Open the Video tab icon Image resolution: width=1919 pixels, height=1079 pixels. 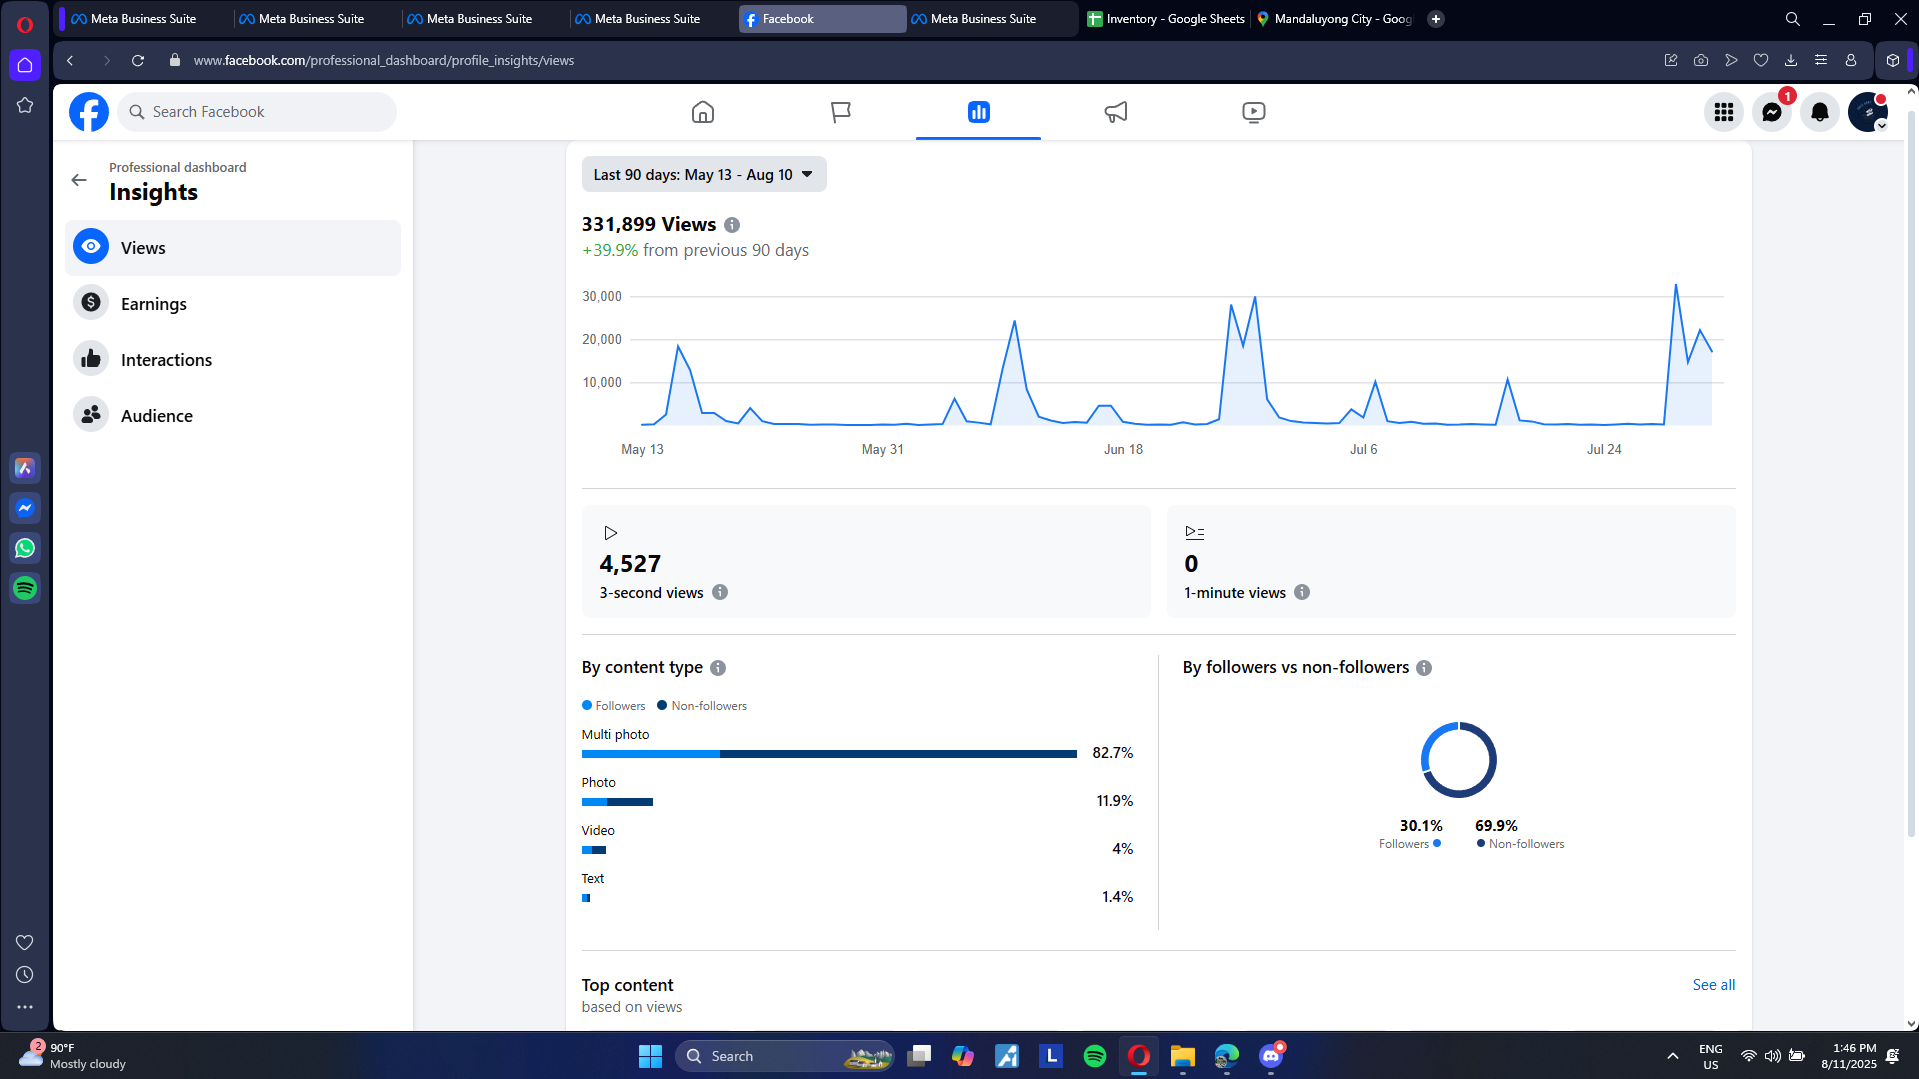1253,112
